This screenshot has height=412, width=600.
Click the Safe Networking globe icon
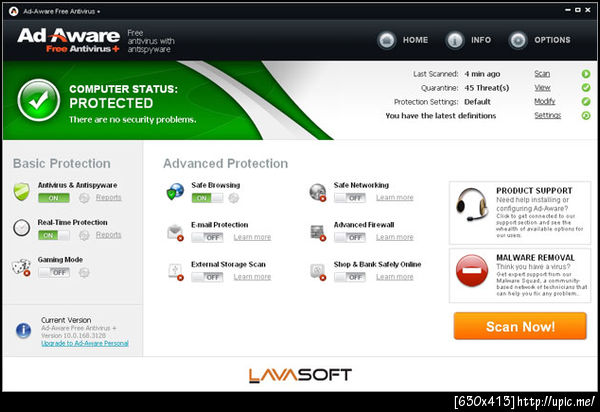point(318,192)
